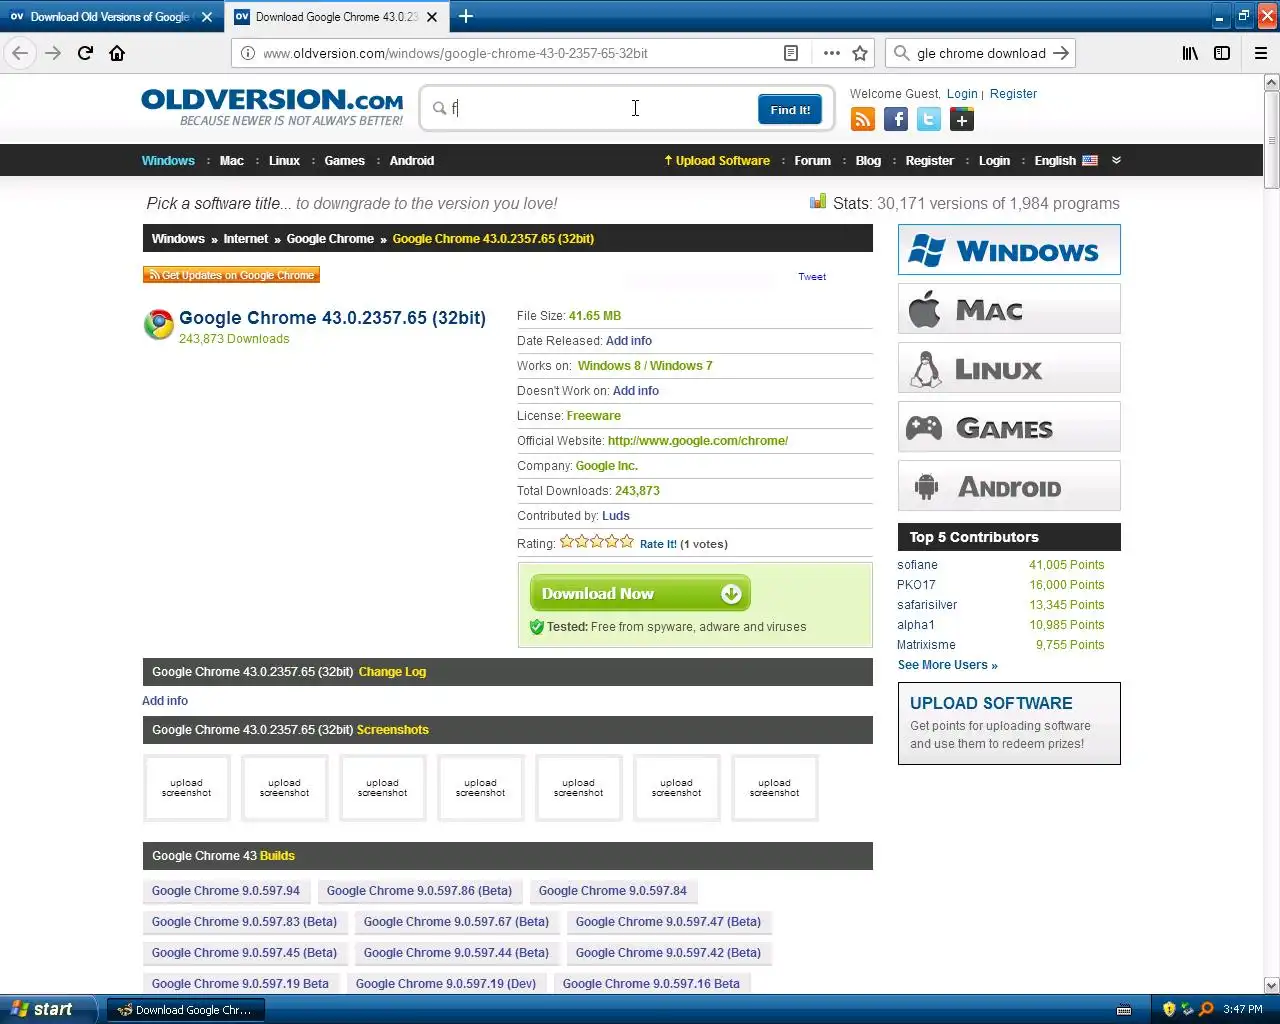Open contributor Luds profile link
The width and height of the screenshot is (1280, 1024).
point(616,516)
